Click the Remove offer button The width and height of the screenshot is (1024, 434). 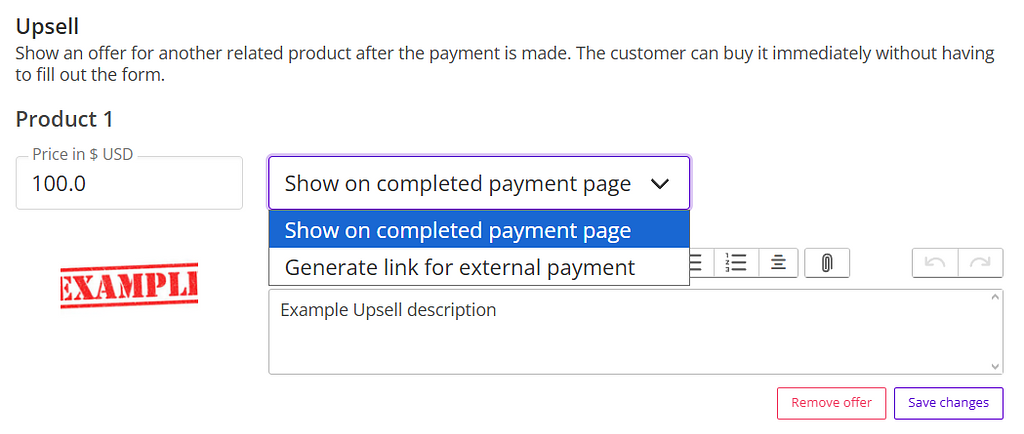tap(831, 403)
